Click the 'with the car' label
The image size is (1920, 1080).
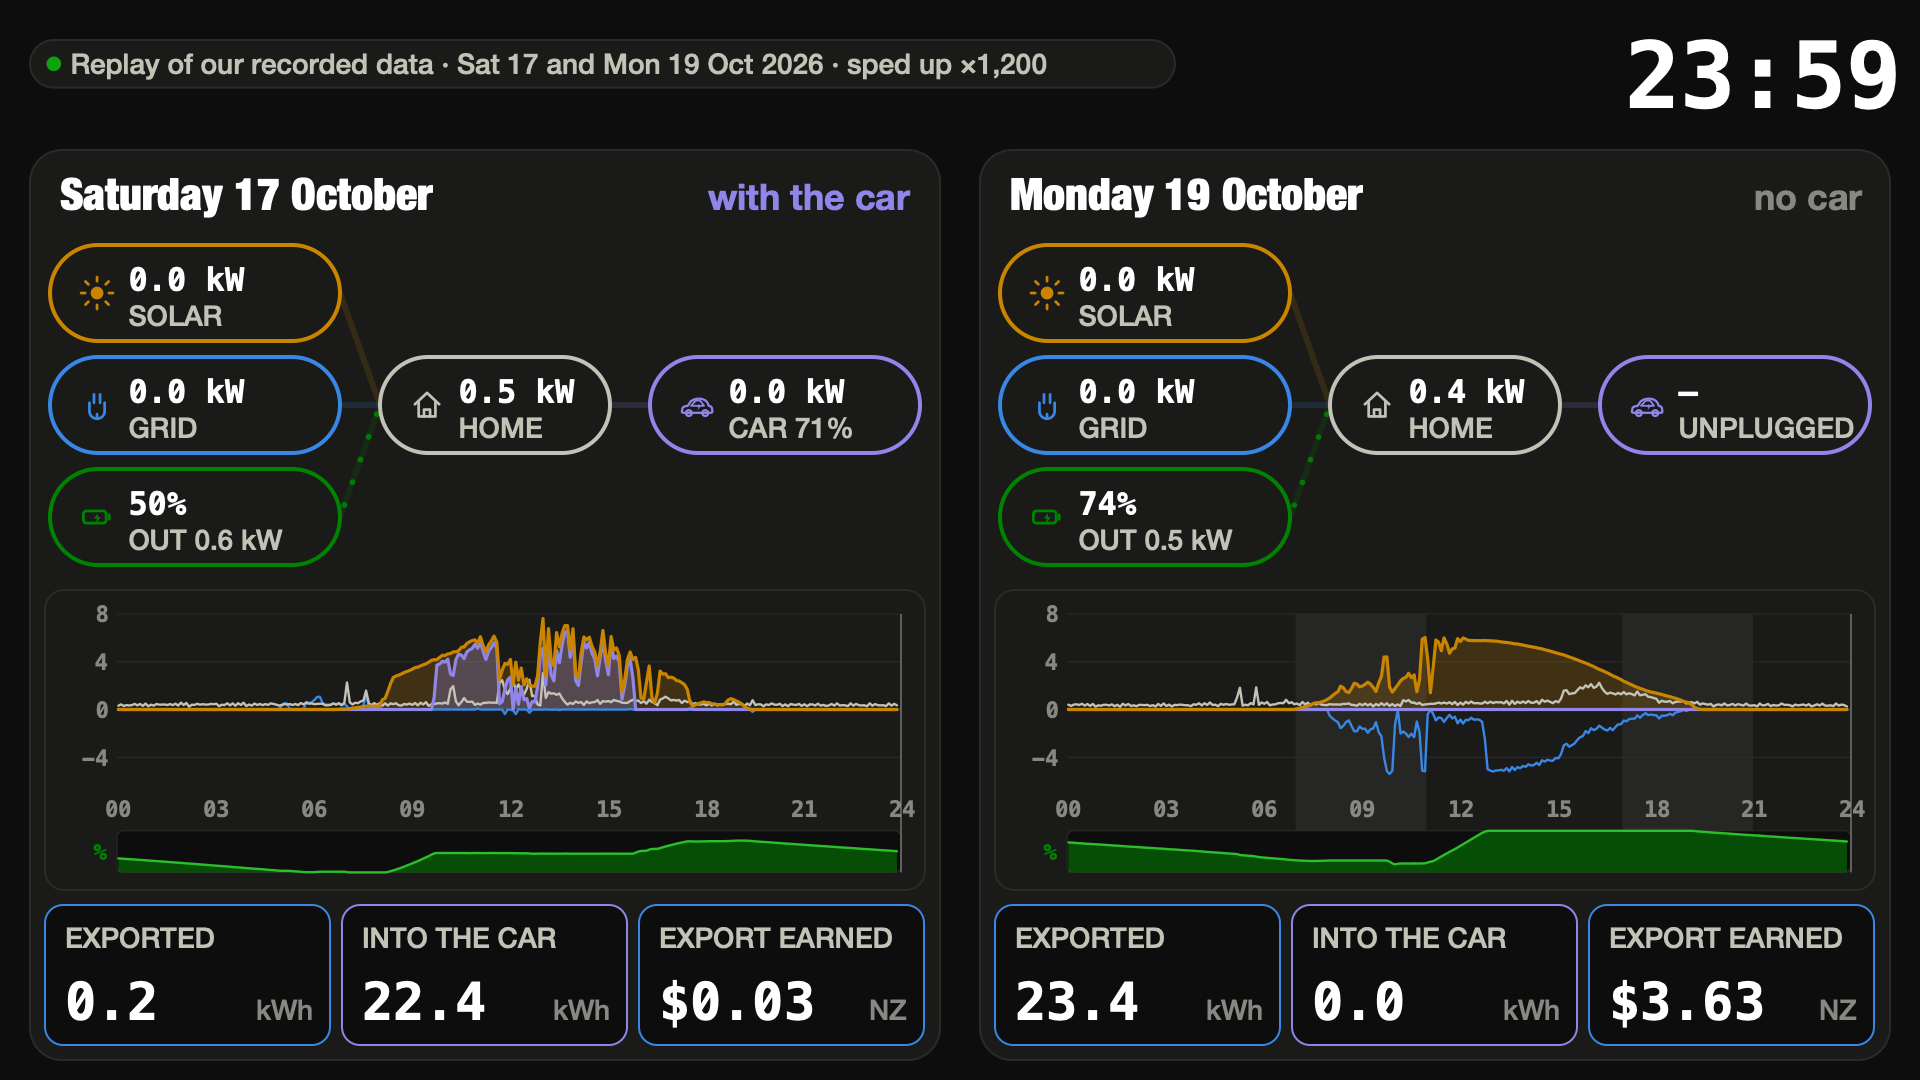[809, 198]
